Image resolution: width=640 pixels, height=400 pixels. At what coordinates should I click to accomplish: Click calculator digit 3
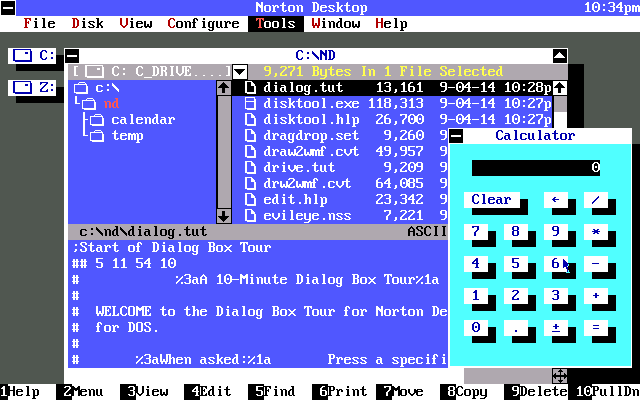[x=556, y=296]
